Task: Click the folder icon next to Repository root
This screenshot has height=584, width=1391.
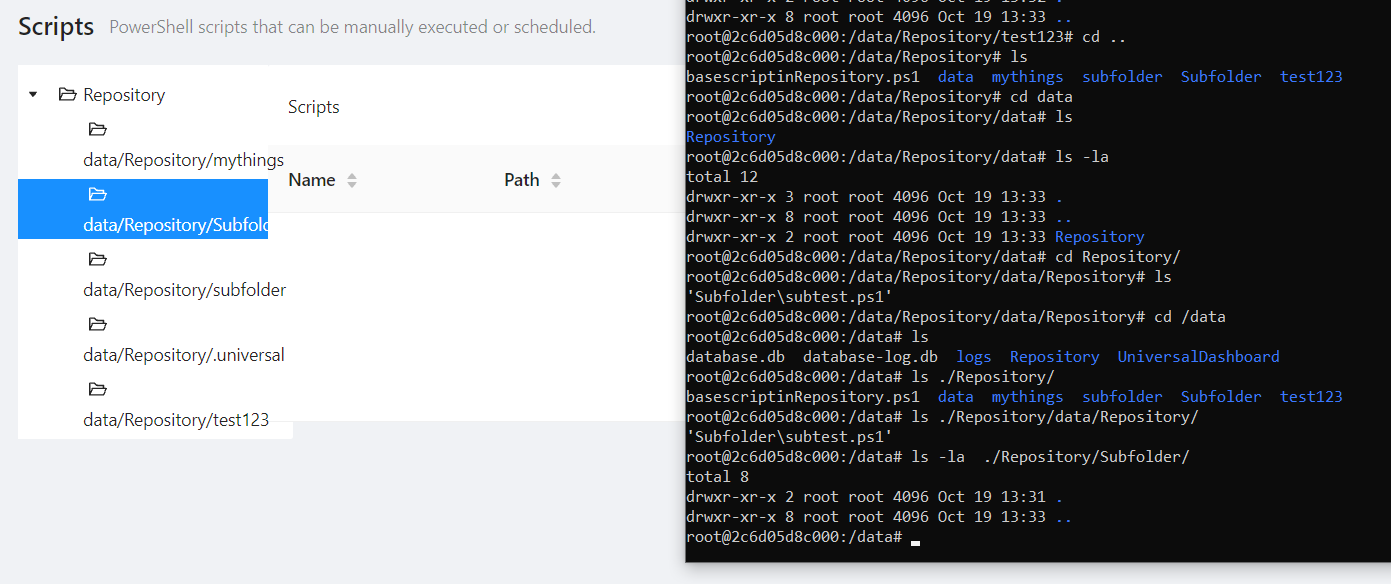Action: [66, 94]
